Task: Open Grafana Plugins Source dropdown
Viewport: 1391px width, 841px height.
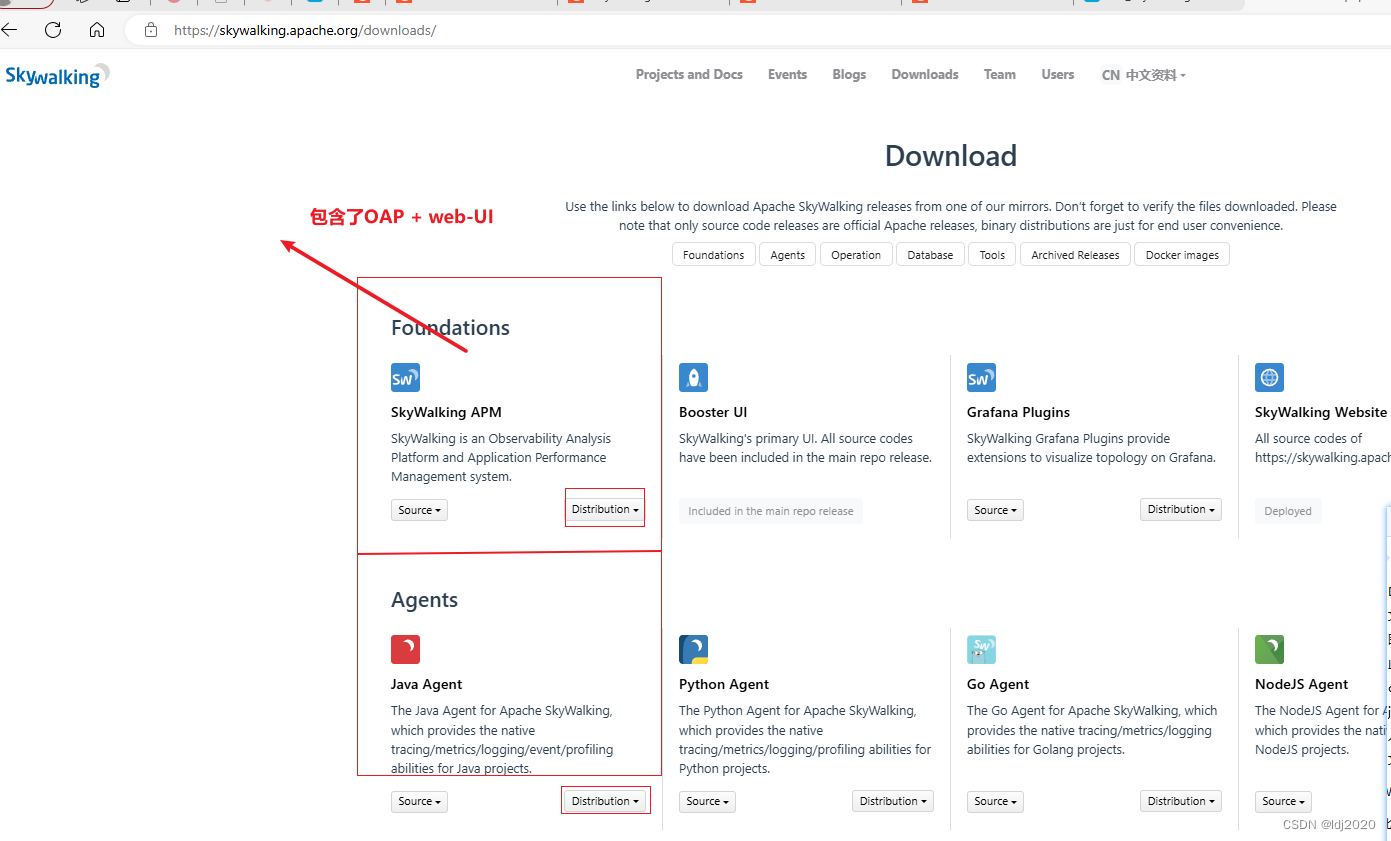Action: pos(995,510)
